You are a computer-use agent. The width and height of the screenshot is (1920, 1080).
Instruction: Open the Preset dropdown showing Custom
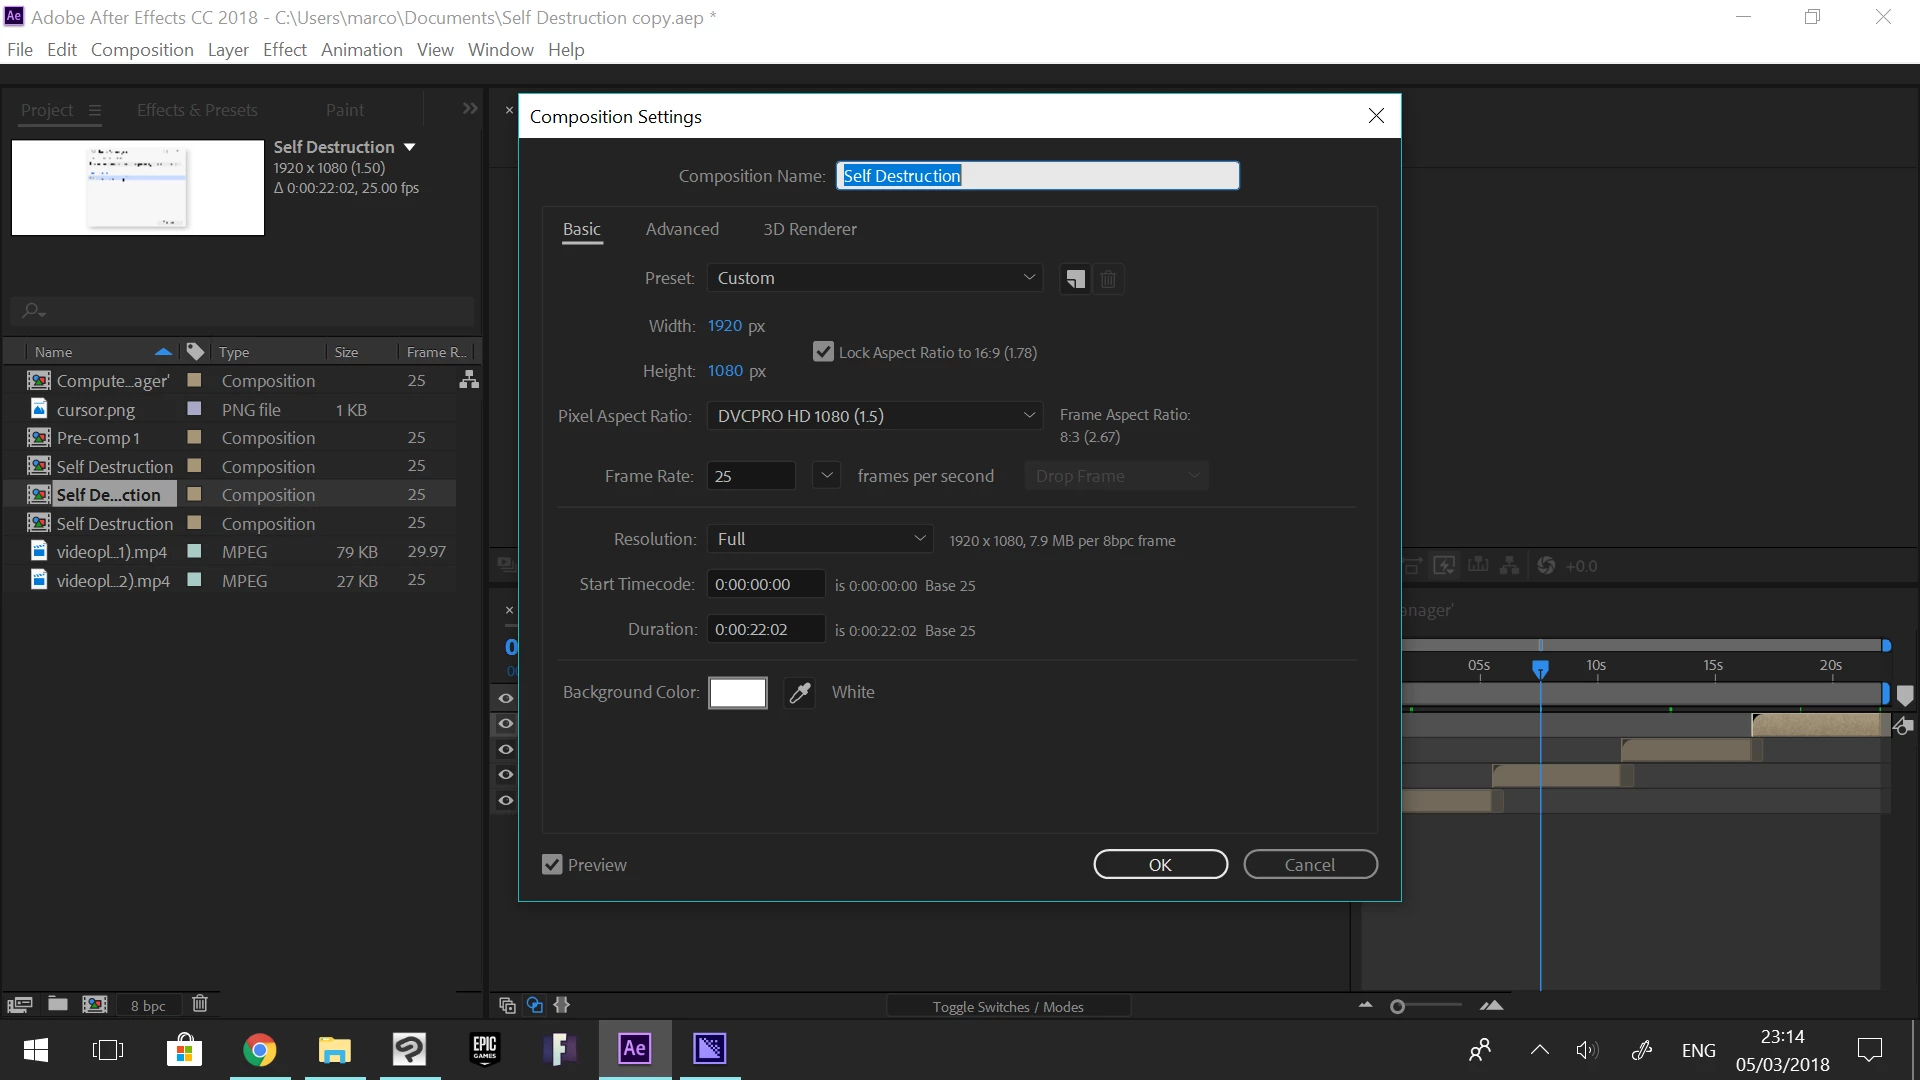coord(874,278)
